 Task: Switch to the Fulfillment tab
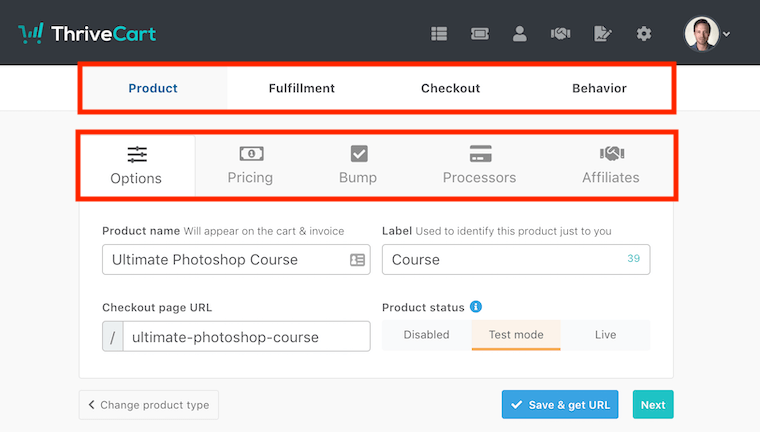(x=301, y=88)
